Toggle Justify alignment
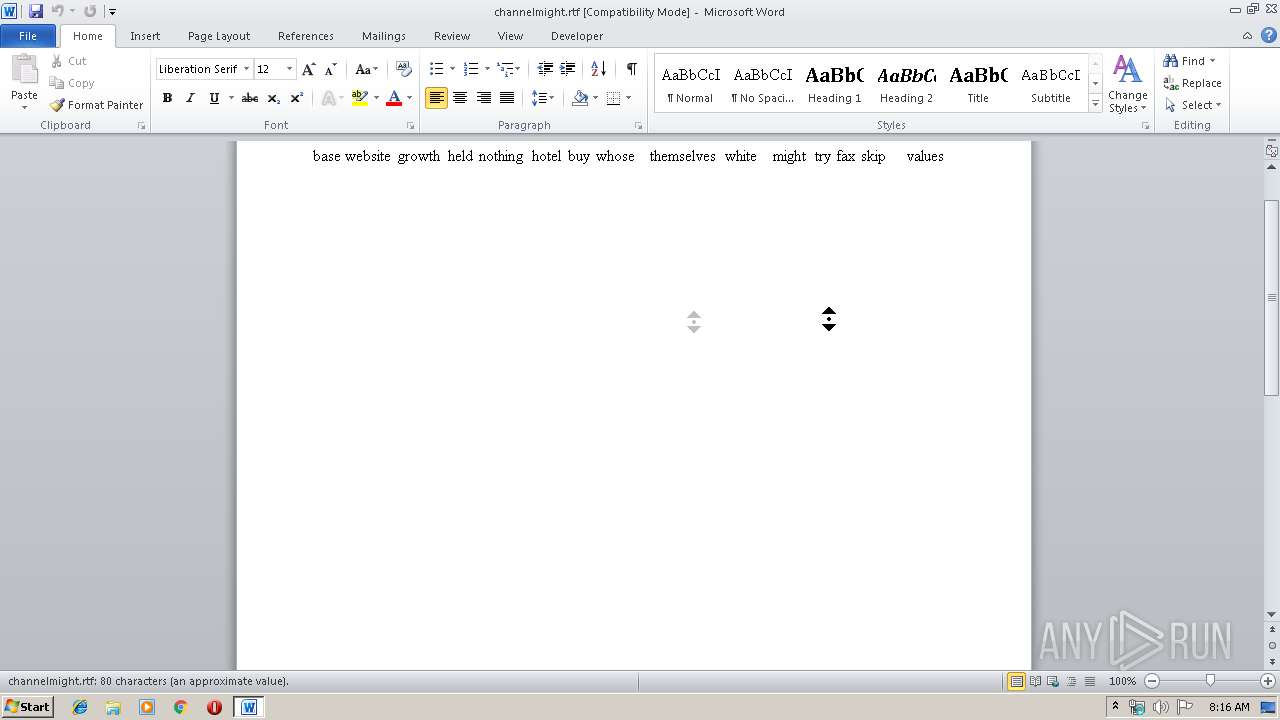The image size is (1280, 720). [x=507, y=98]
